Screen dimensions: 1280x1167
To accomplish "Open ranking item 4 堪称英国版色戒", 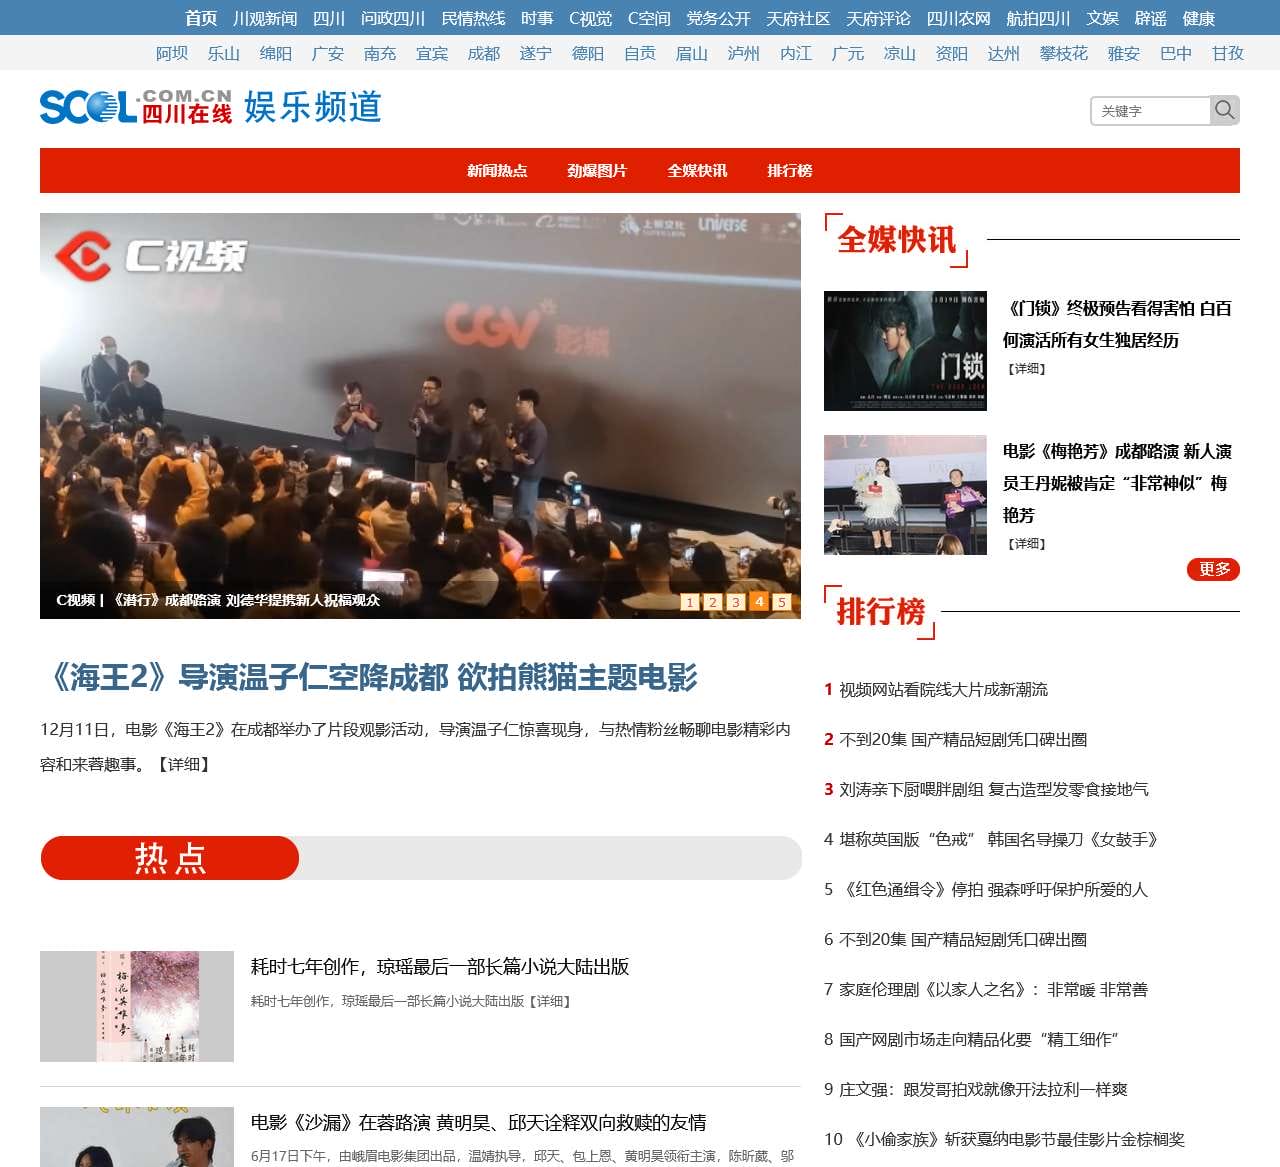I will coord(998,839).
